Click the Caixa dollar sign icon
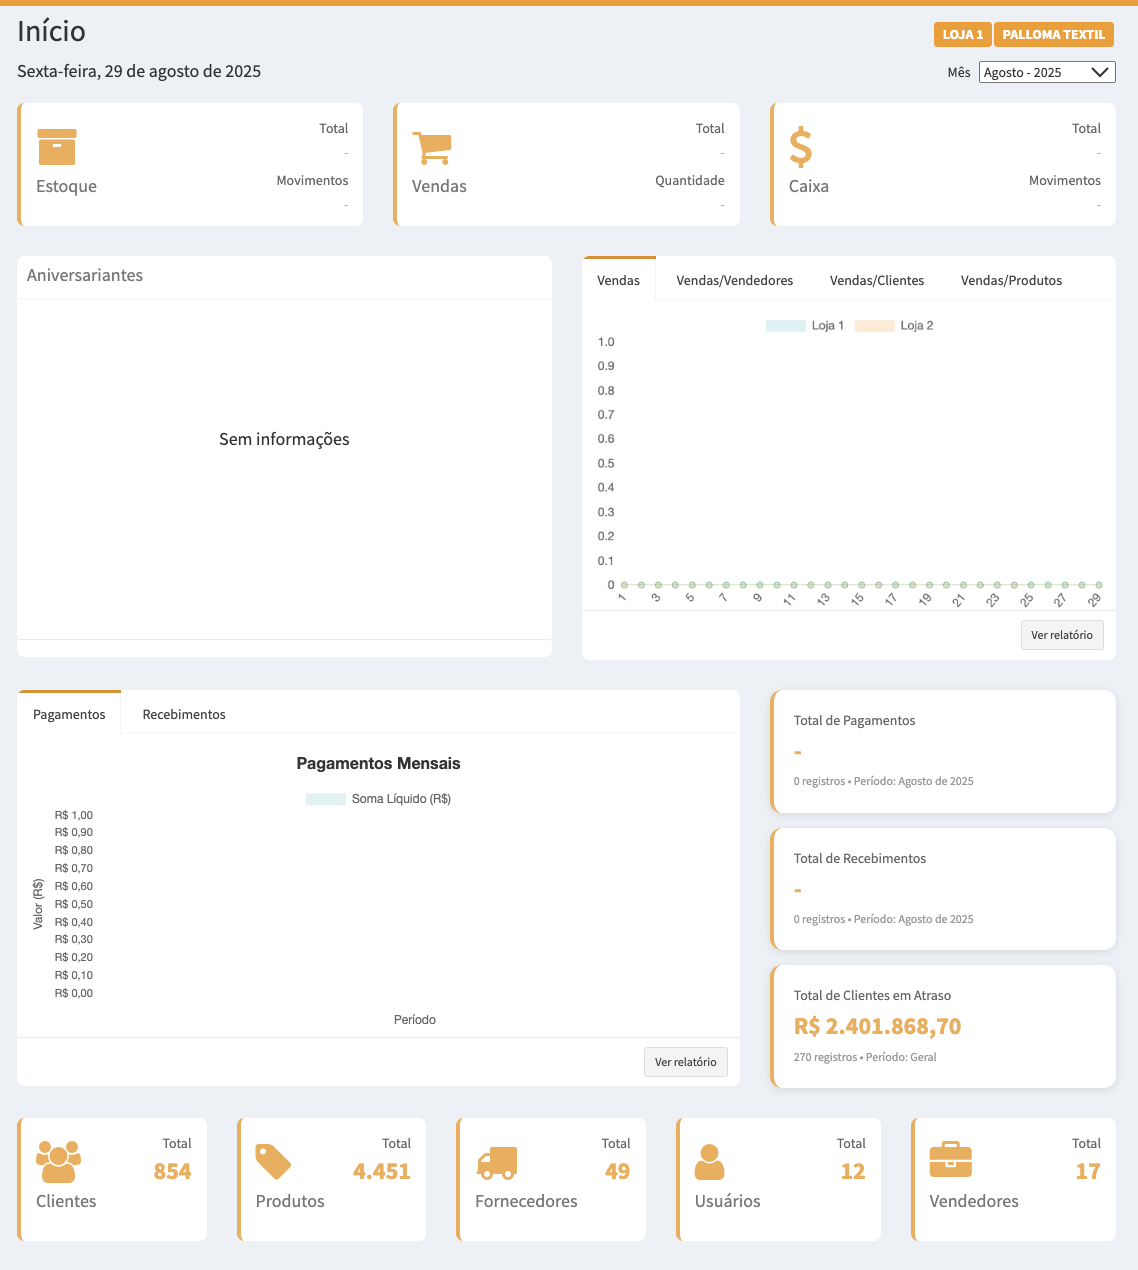 [x=800, y=147]
